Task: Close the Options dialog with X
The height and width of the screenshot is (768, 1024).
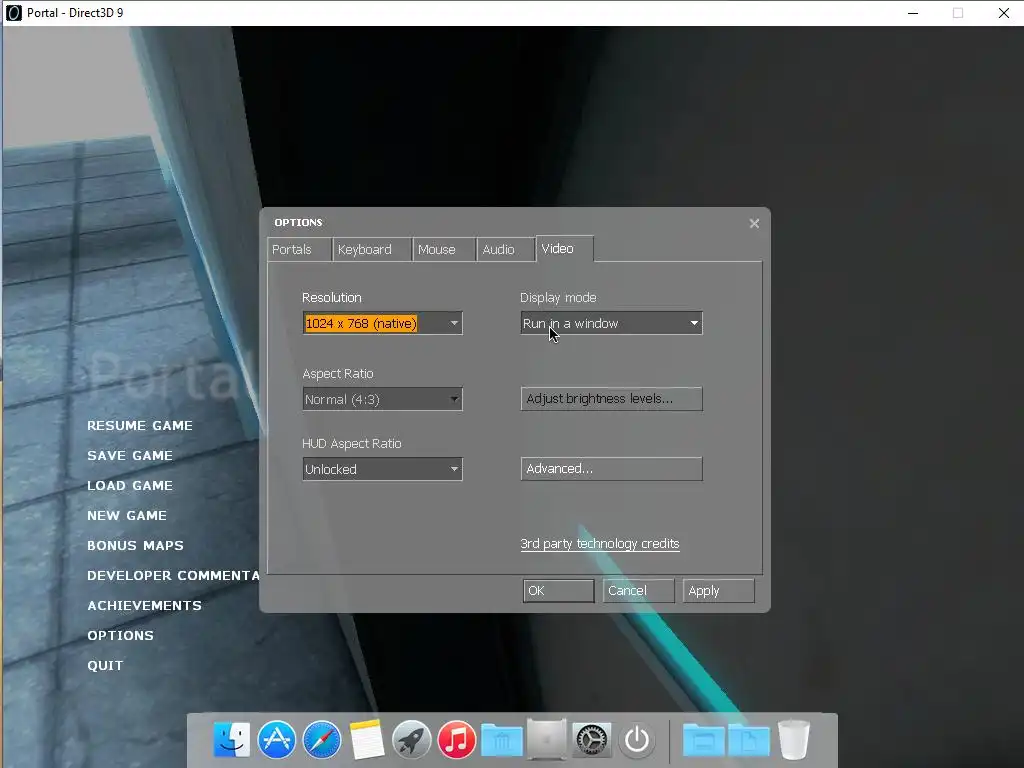Action: [754, 223]
